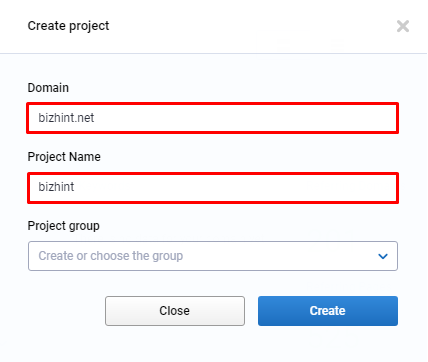
Task: Click the gray Close button
Action: click(175, 311)
